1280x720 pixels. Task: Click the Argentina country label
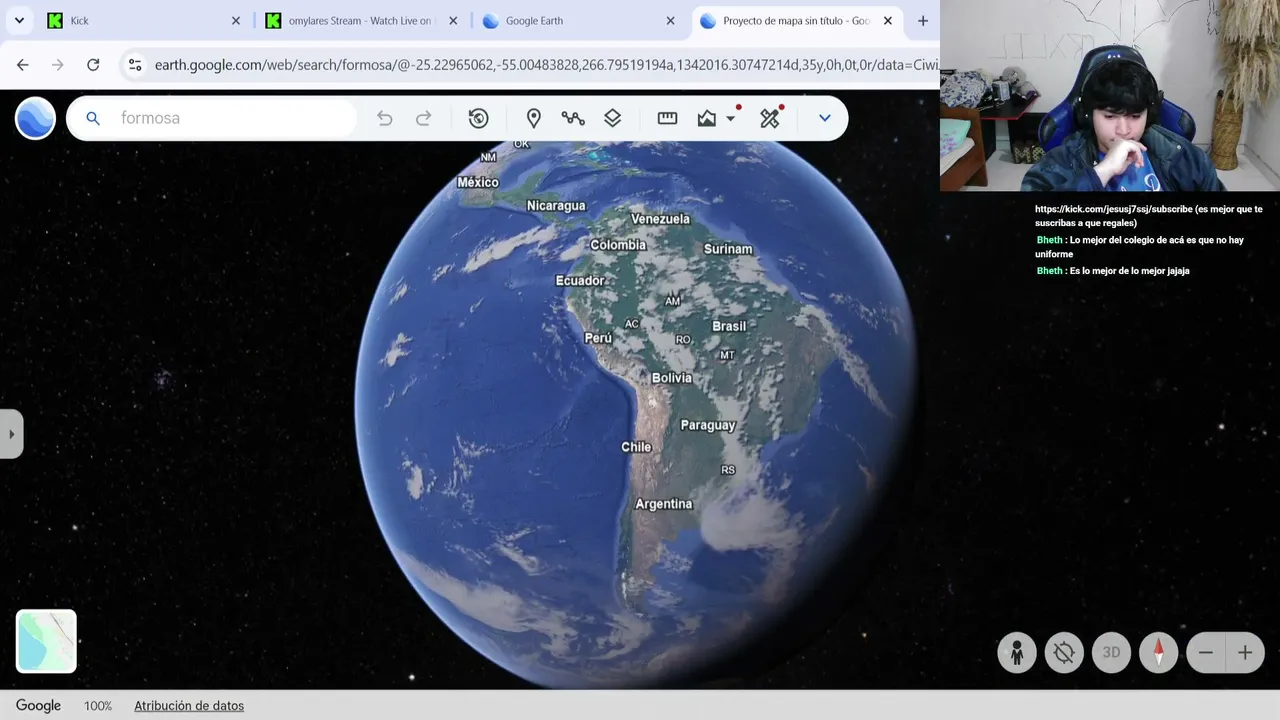(664, 504)
